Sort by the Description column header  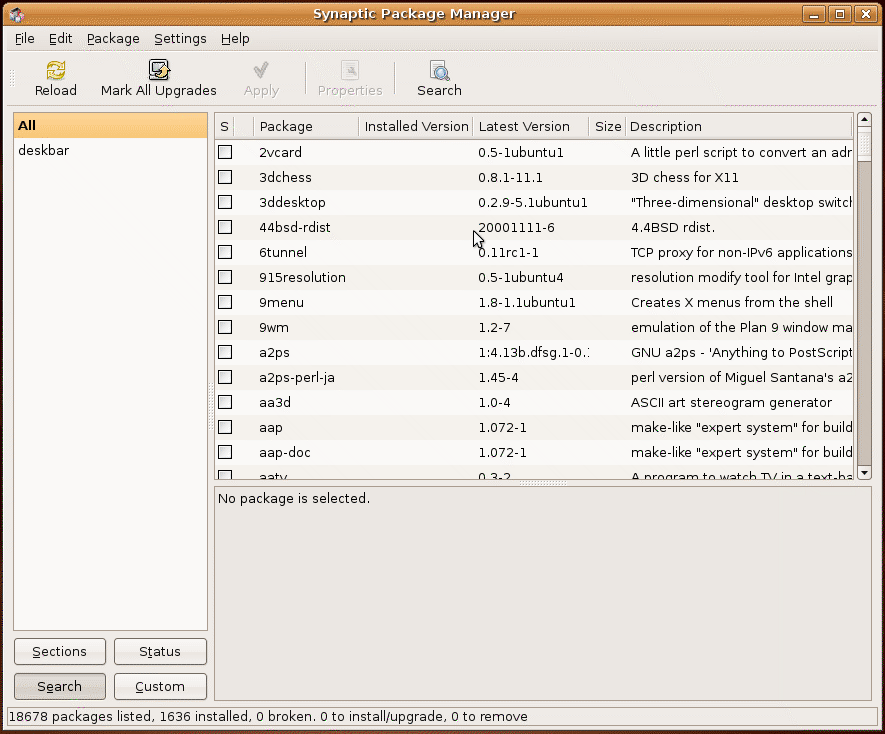click(x=739, y=126)
